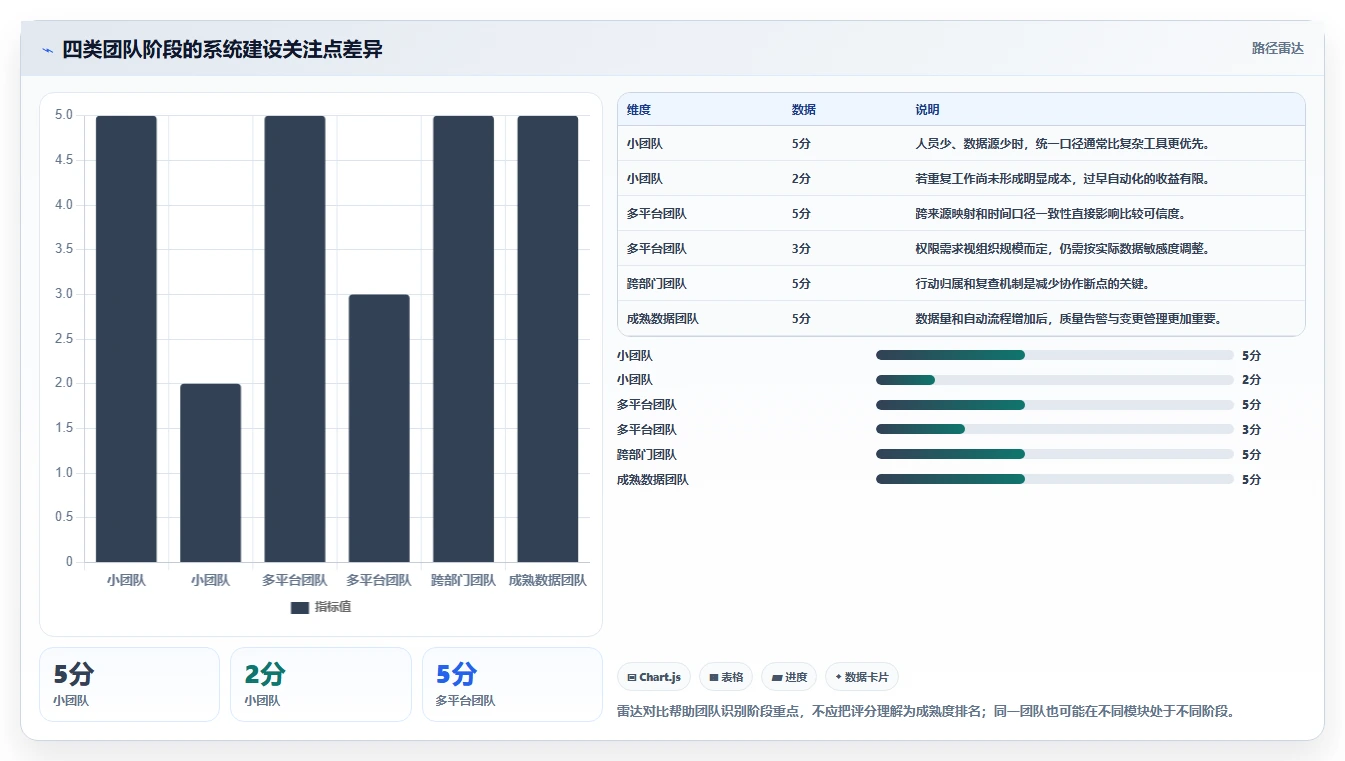This screenshot has width=1345, height=761.
Task: Click the Chart.js tag
Action: coord(654,677)
